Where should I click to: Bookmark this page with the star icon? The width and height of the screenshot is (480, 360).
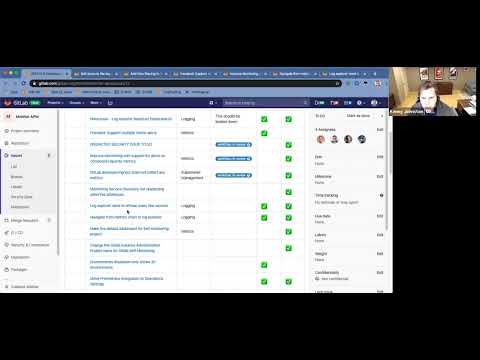point(337,83)
